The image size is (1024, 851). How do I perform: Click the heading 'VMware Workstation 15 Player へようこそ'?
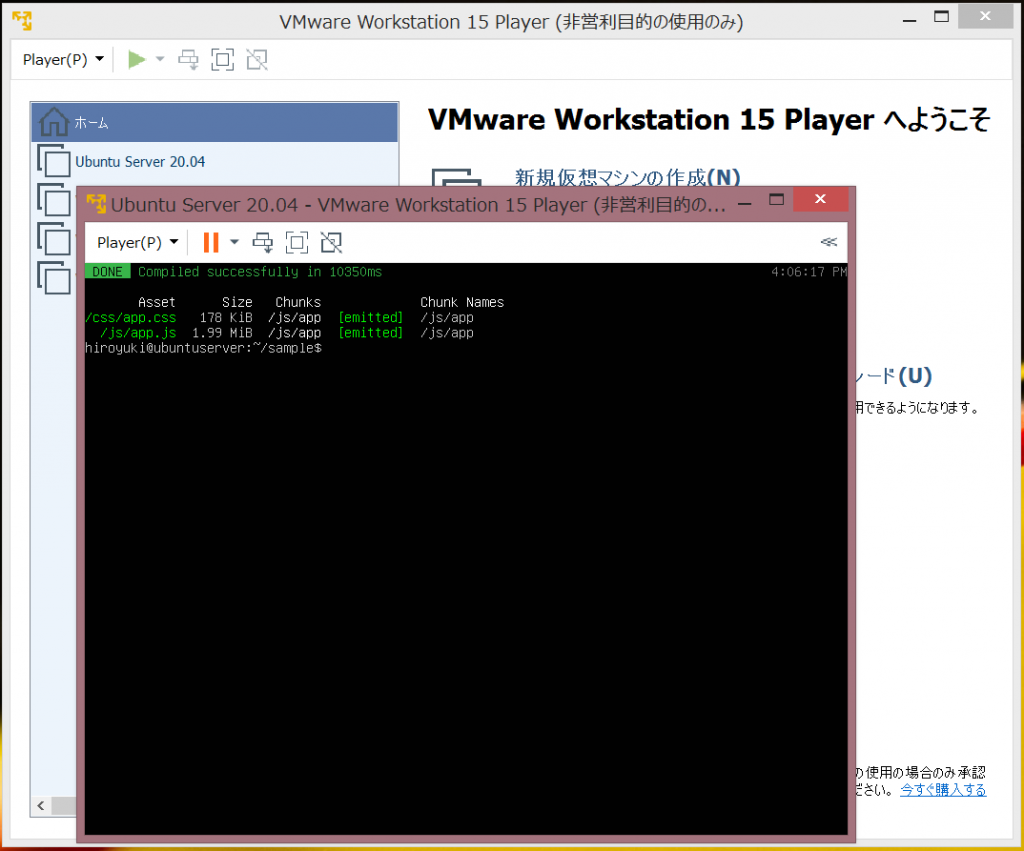click(x=709, y=120)
